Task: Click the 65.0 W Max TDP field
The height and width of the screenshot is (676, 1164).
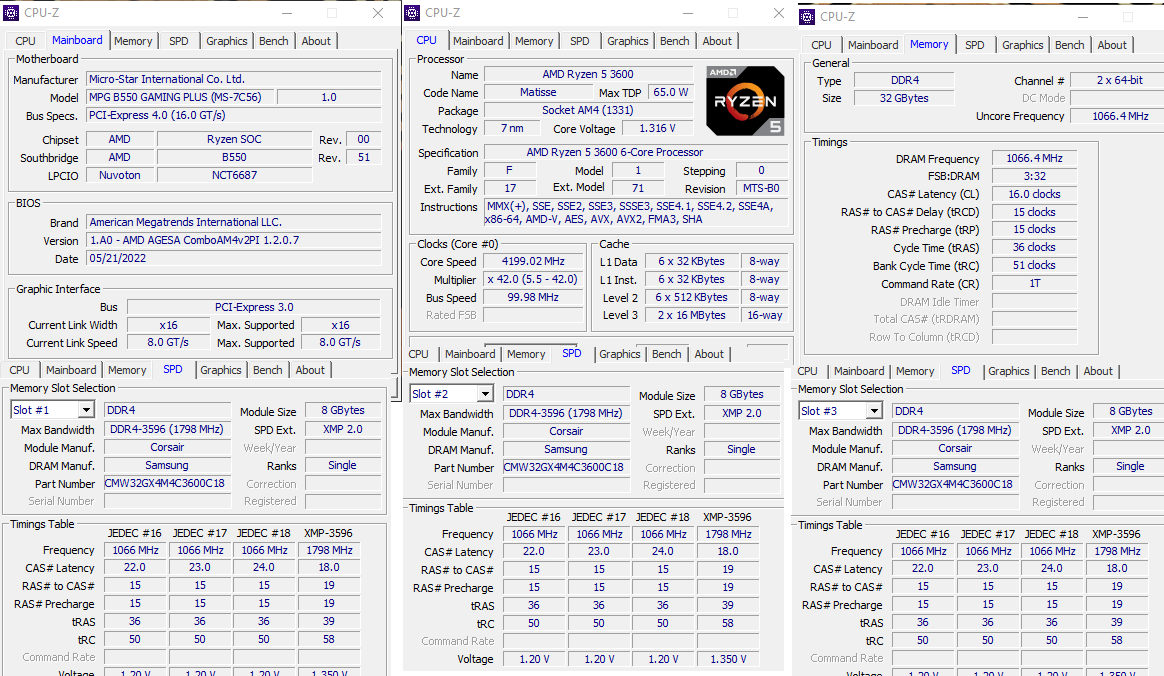Action: 670,92
